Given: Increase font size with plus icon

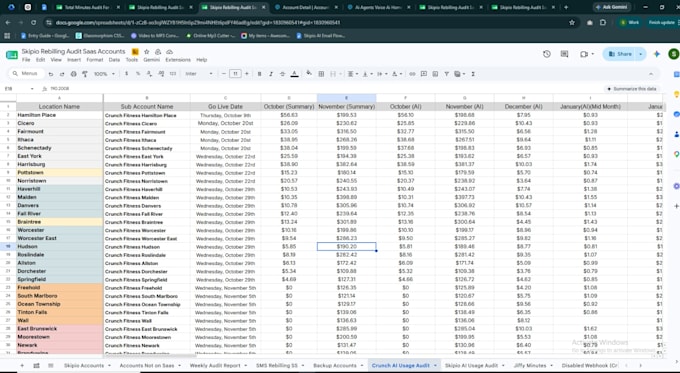Looking at the screenshot, I should [247, 74].
